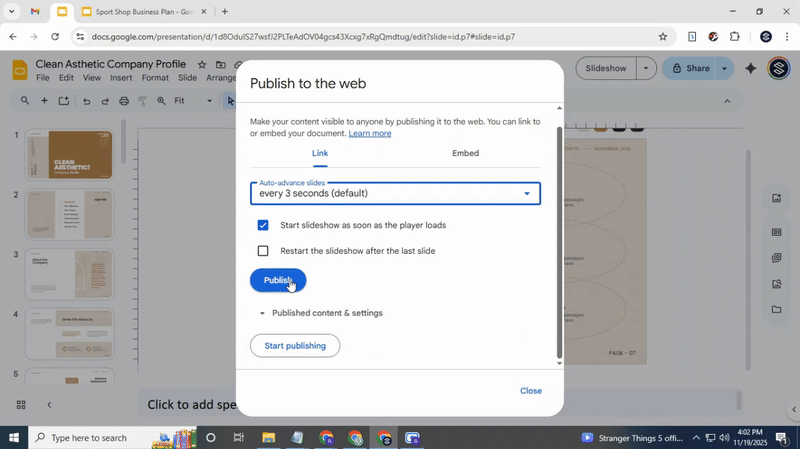Viewport: 800px width, 449px height.
Task: Close the Publish to the web dialog
Action: 531,391
